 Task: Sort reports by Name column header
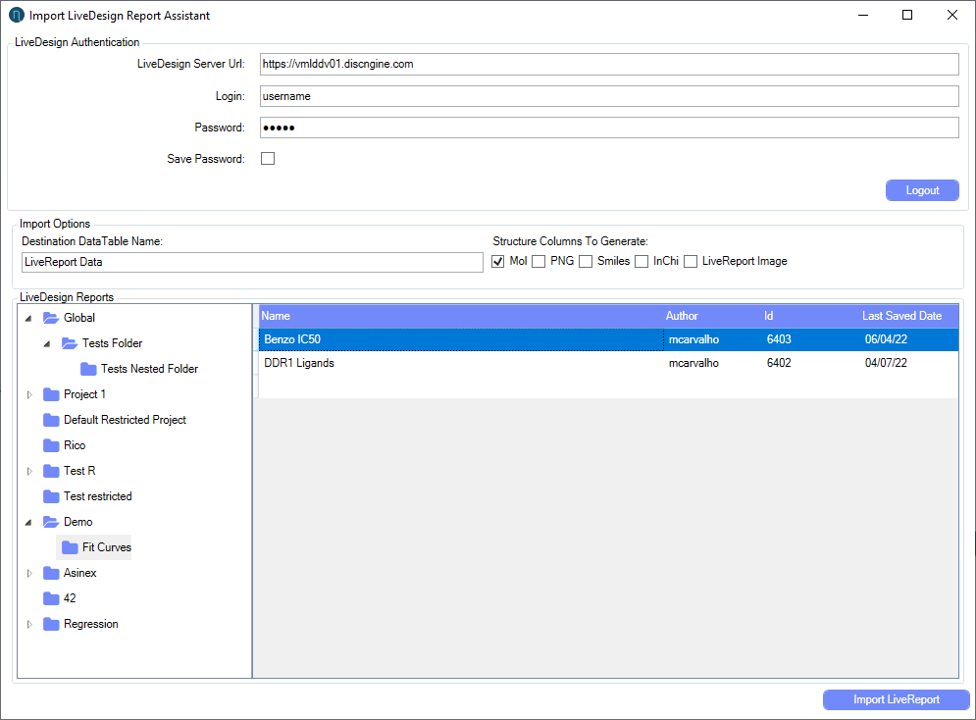point(461,316)
